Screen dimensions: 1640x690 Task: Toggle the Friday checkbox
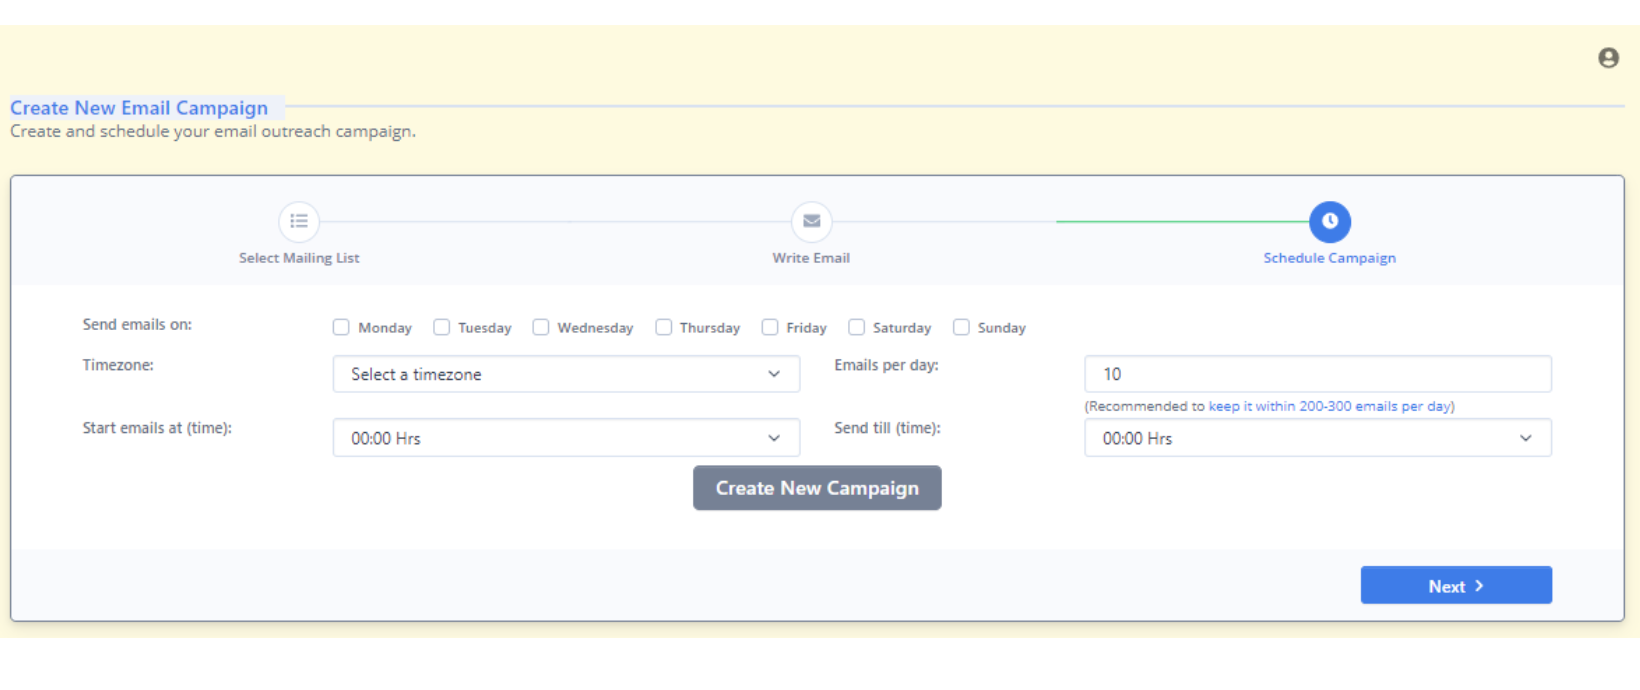pos(769,327)
